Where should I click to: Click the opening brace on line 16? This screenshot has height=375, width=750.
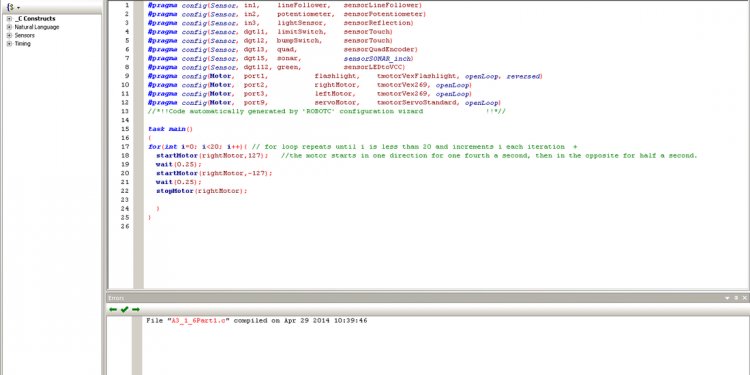click(x=150, y=138)
